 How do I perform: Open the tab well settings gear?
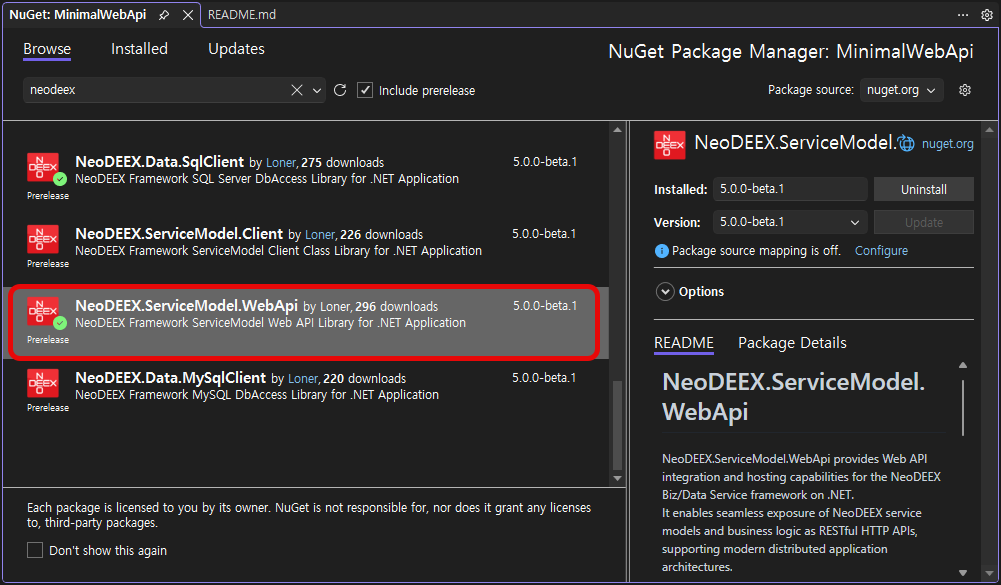[x=986, y=15]
